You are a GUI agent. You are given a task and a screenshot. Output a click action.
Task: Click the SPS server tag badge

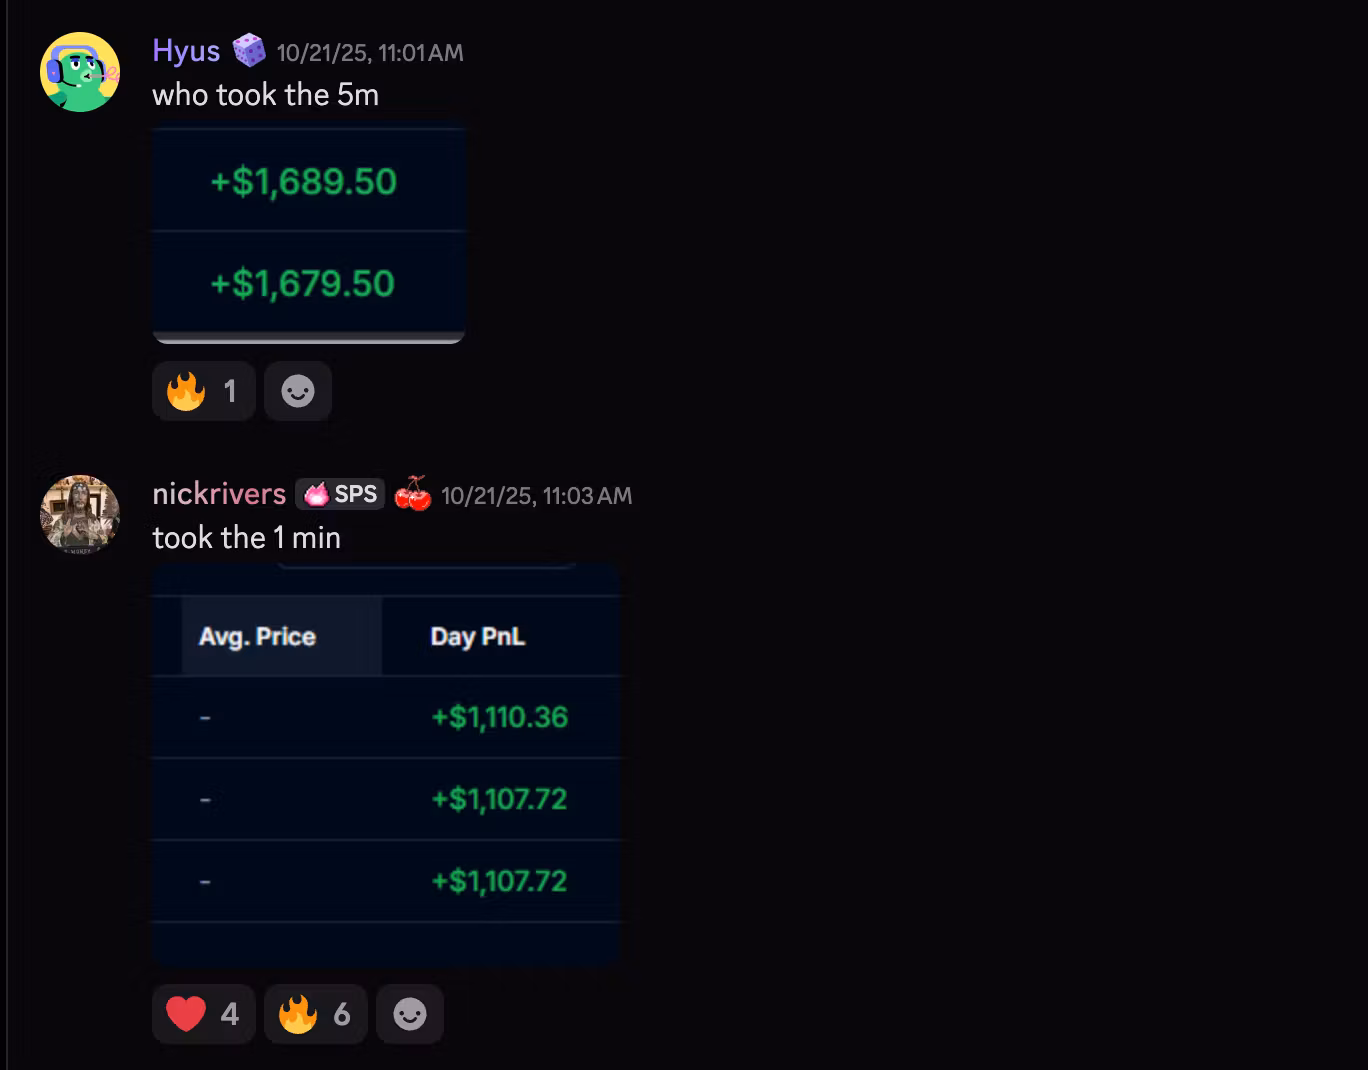(340, 494)
